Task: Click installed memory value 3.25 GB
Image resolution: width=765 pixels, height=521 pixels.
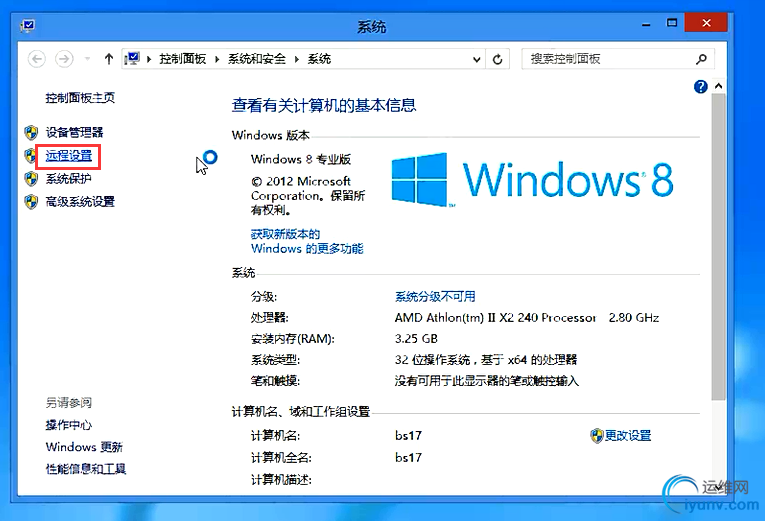Action: click(416, 339)
